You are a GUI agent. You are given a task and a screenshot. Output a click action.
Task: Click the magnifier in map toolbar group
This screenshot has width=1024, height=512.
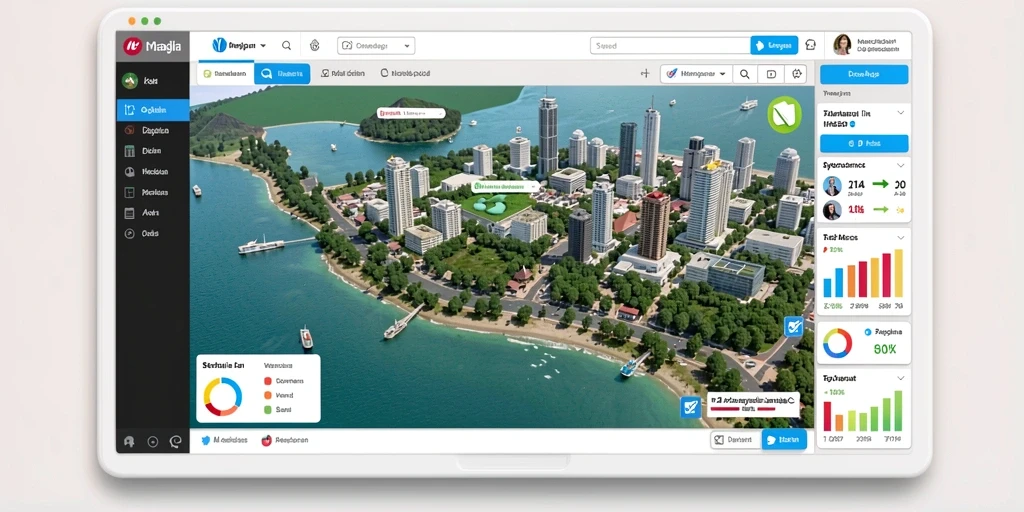pos(744,74)
